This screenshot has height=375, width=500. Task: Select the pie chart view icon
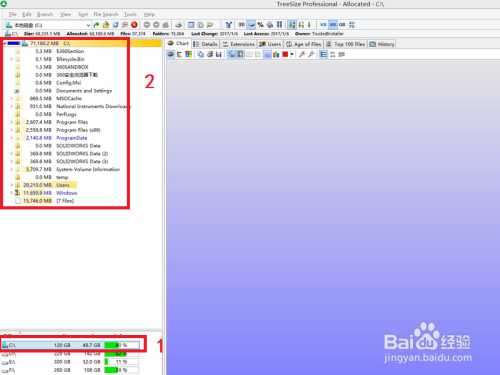tap(171, 54)
